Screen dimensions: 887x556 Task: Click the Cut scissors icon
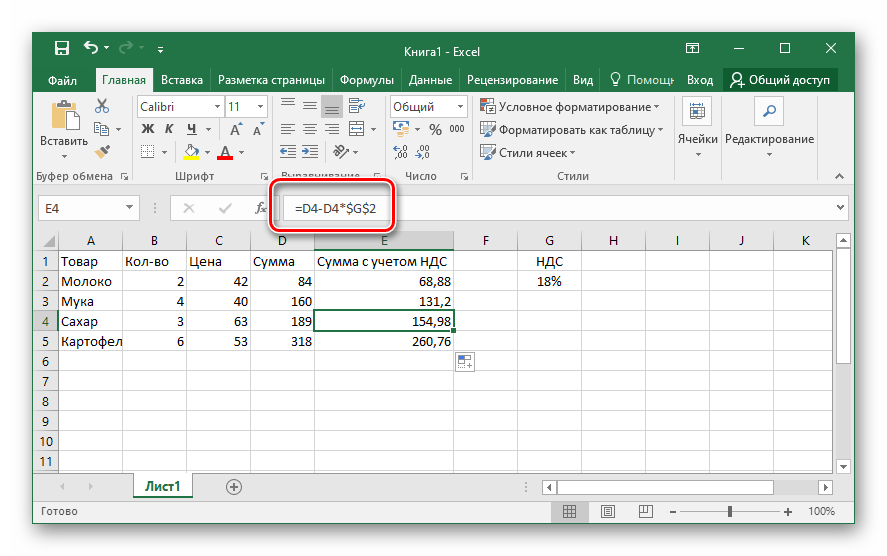tap(102, 108)
